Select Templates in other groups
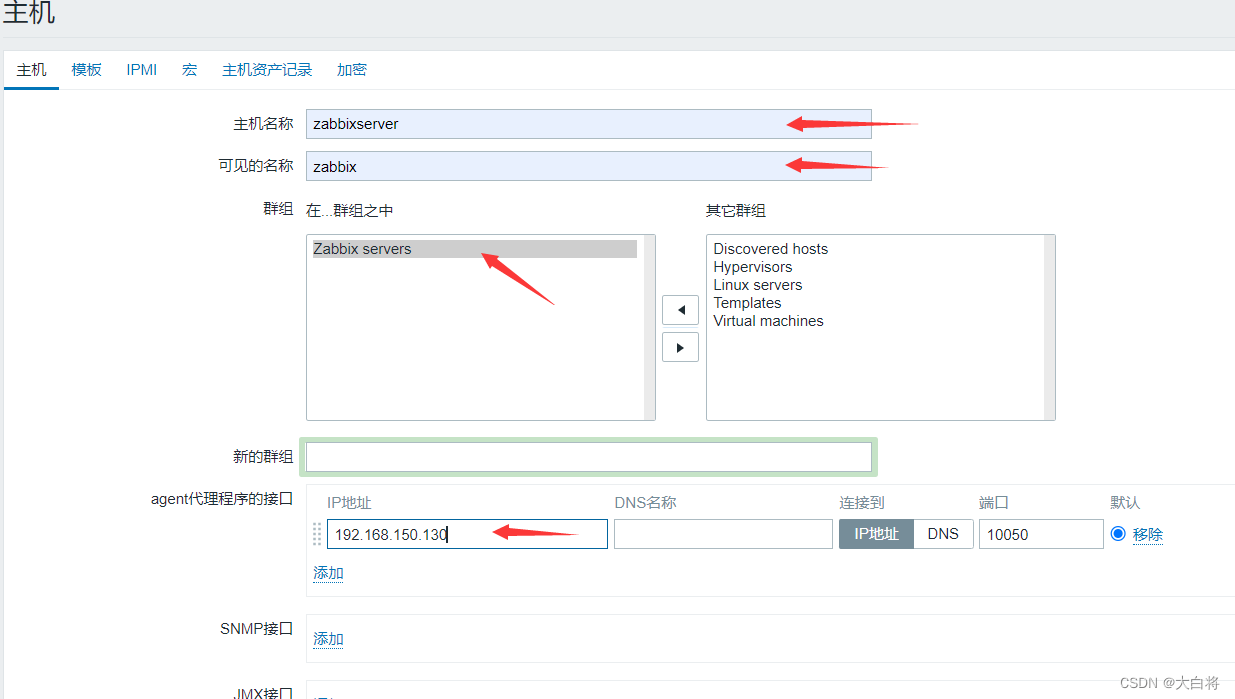Image resolution: width=1235 pixels, height=699 pixels. 747,303
